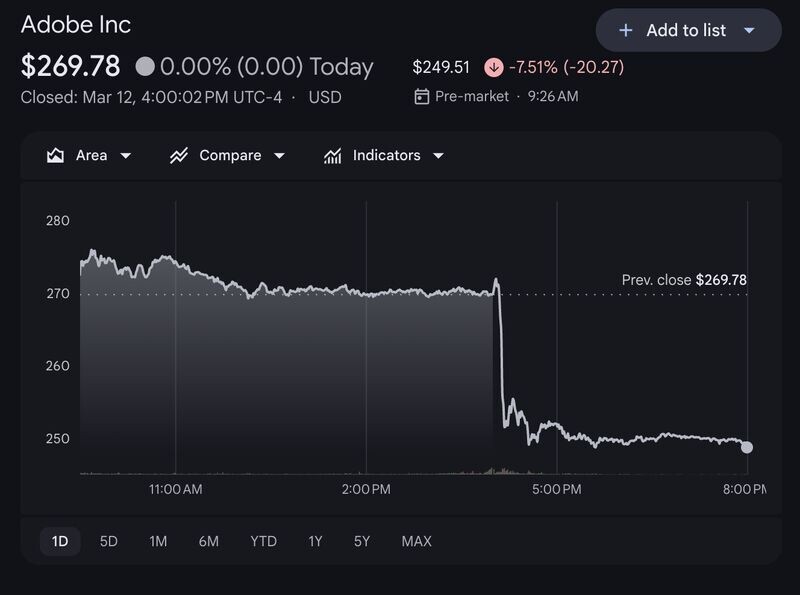Expand the Area chart style dropdown
The image size is (800, 595).
coord(126,156)
